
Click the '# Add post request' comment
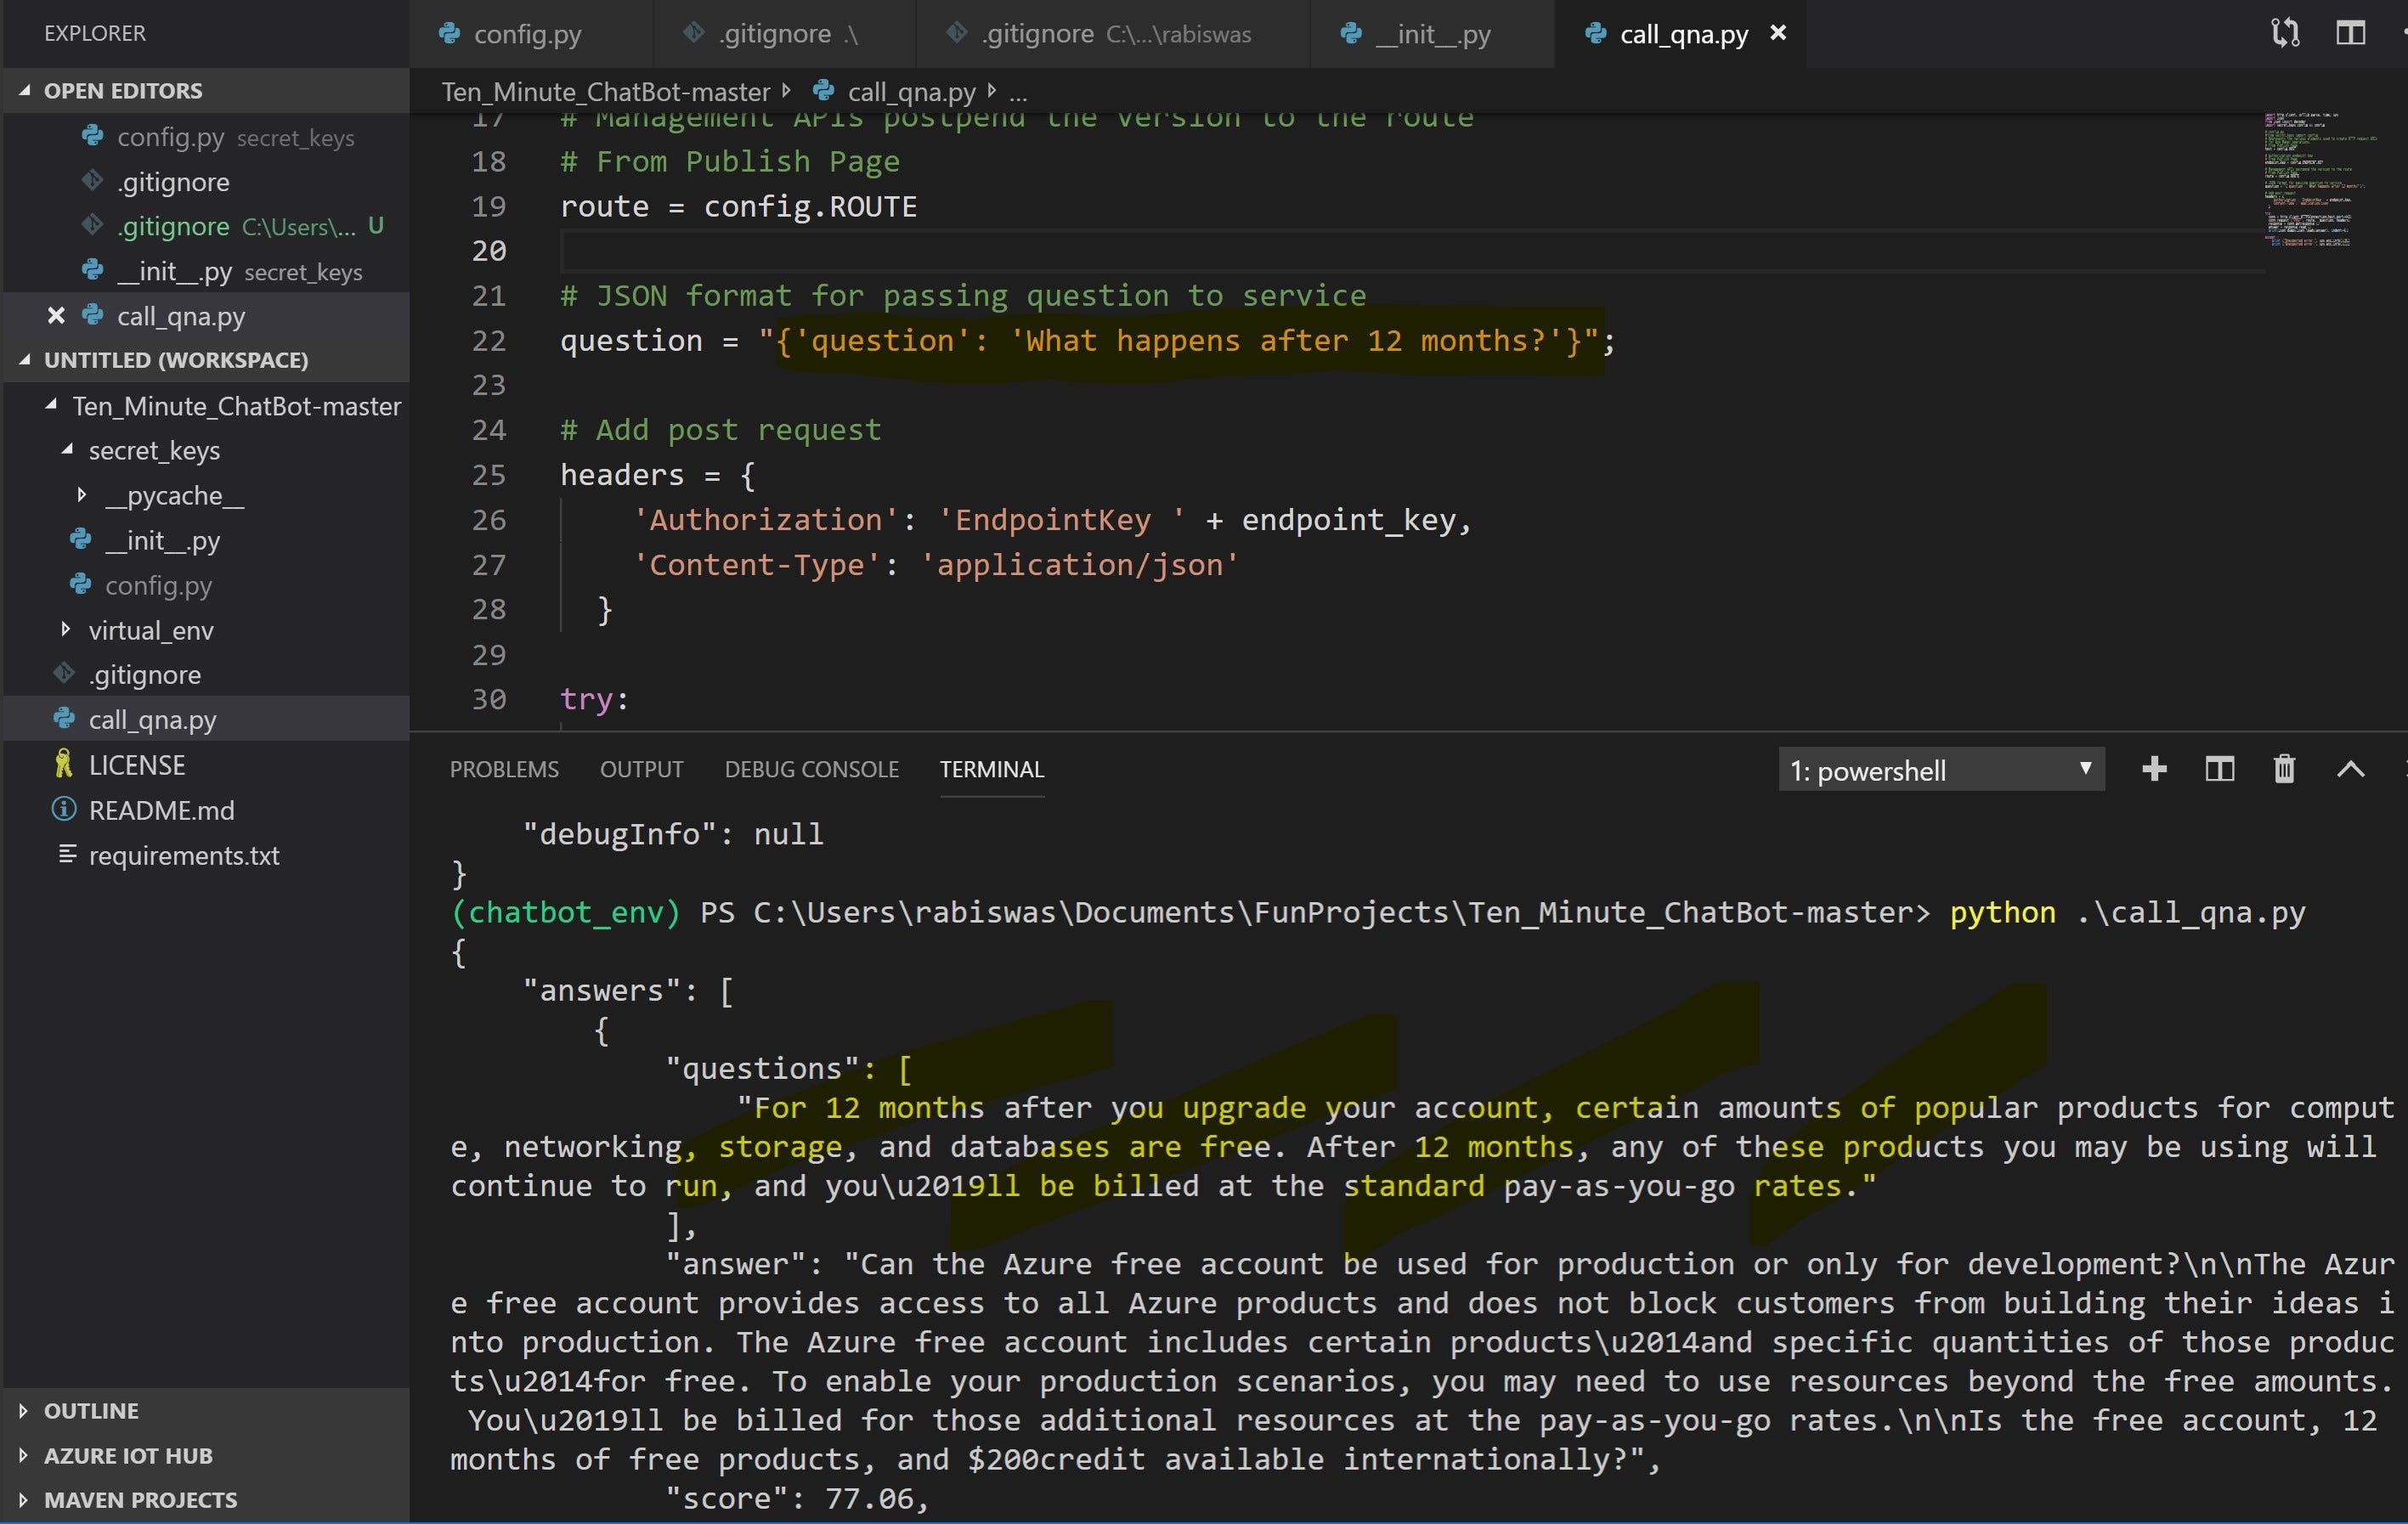click(720, 430)
